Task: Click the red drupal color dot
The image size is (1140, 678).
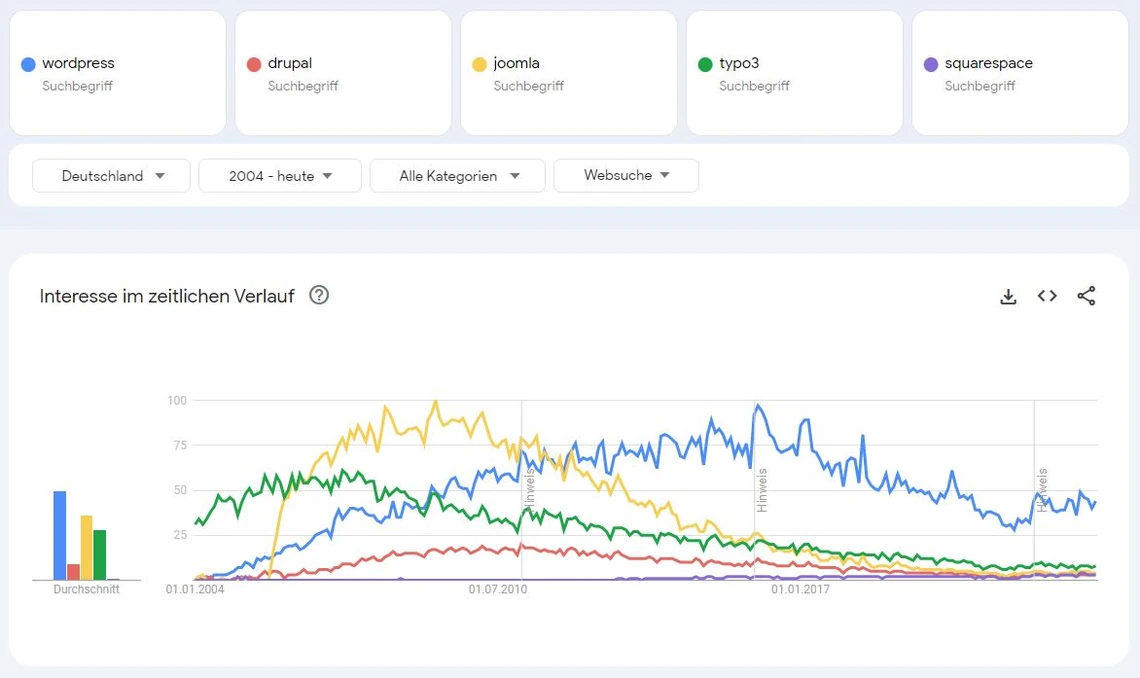Action: tap(254, 64)
